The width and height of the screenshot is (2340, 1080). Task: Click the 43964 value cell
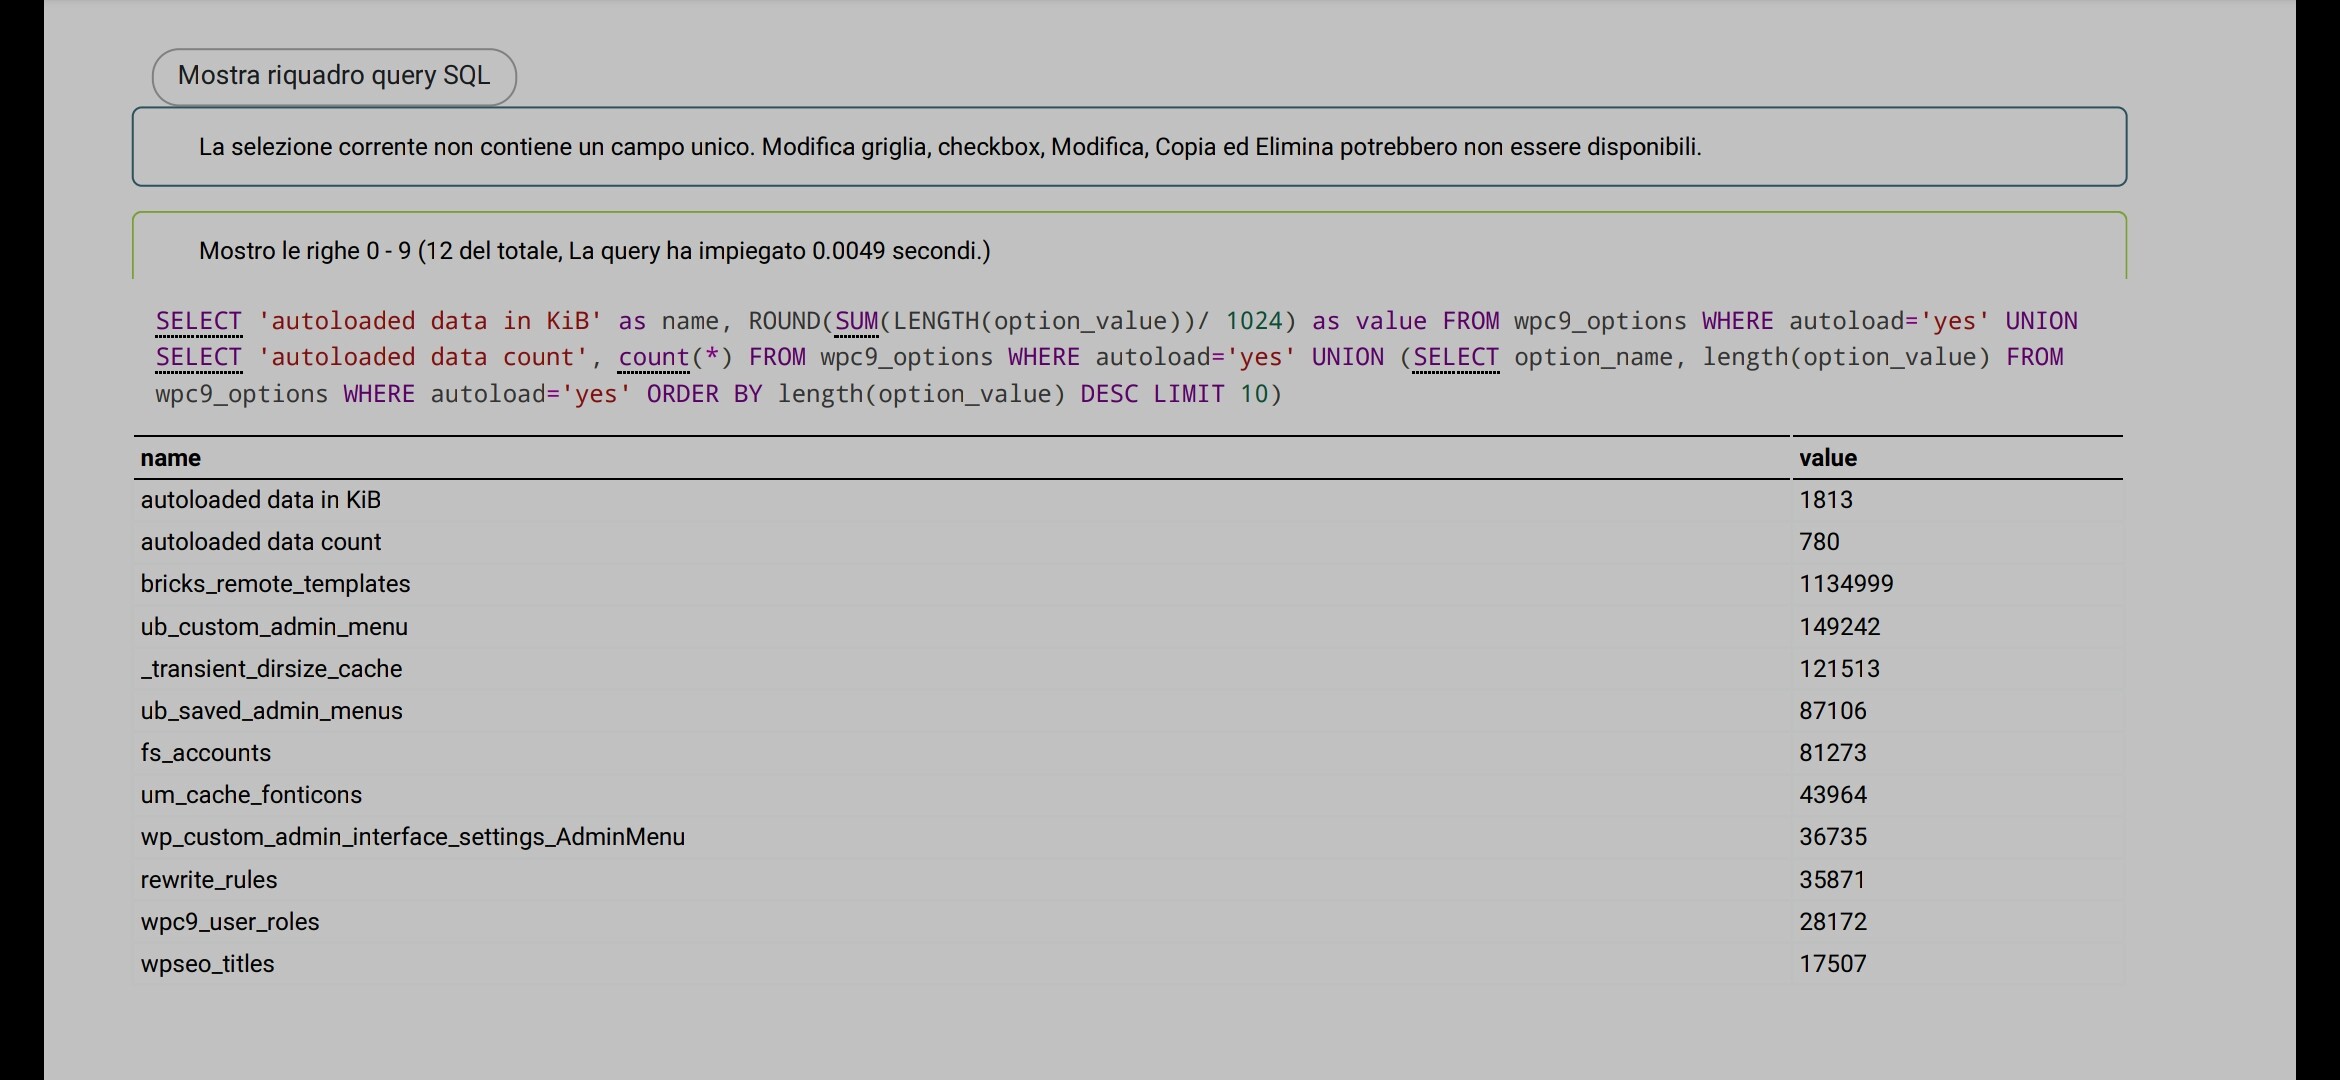(x=1958, y=795)
